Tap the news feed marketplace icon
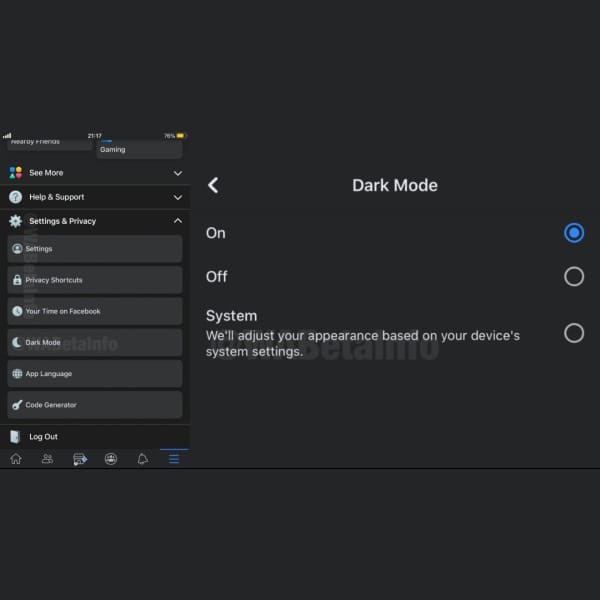 (x=79, y=459)
